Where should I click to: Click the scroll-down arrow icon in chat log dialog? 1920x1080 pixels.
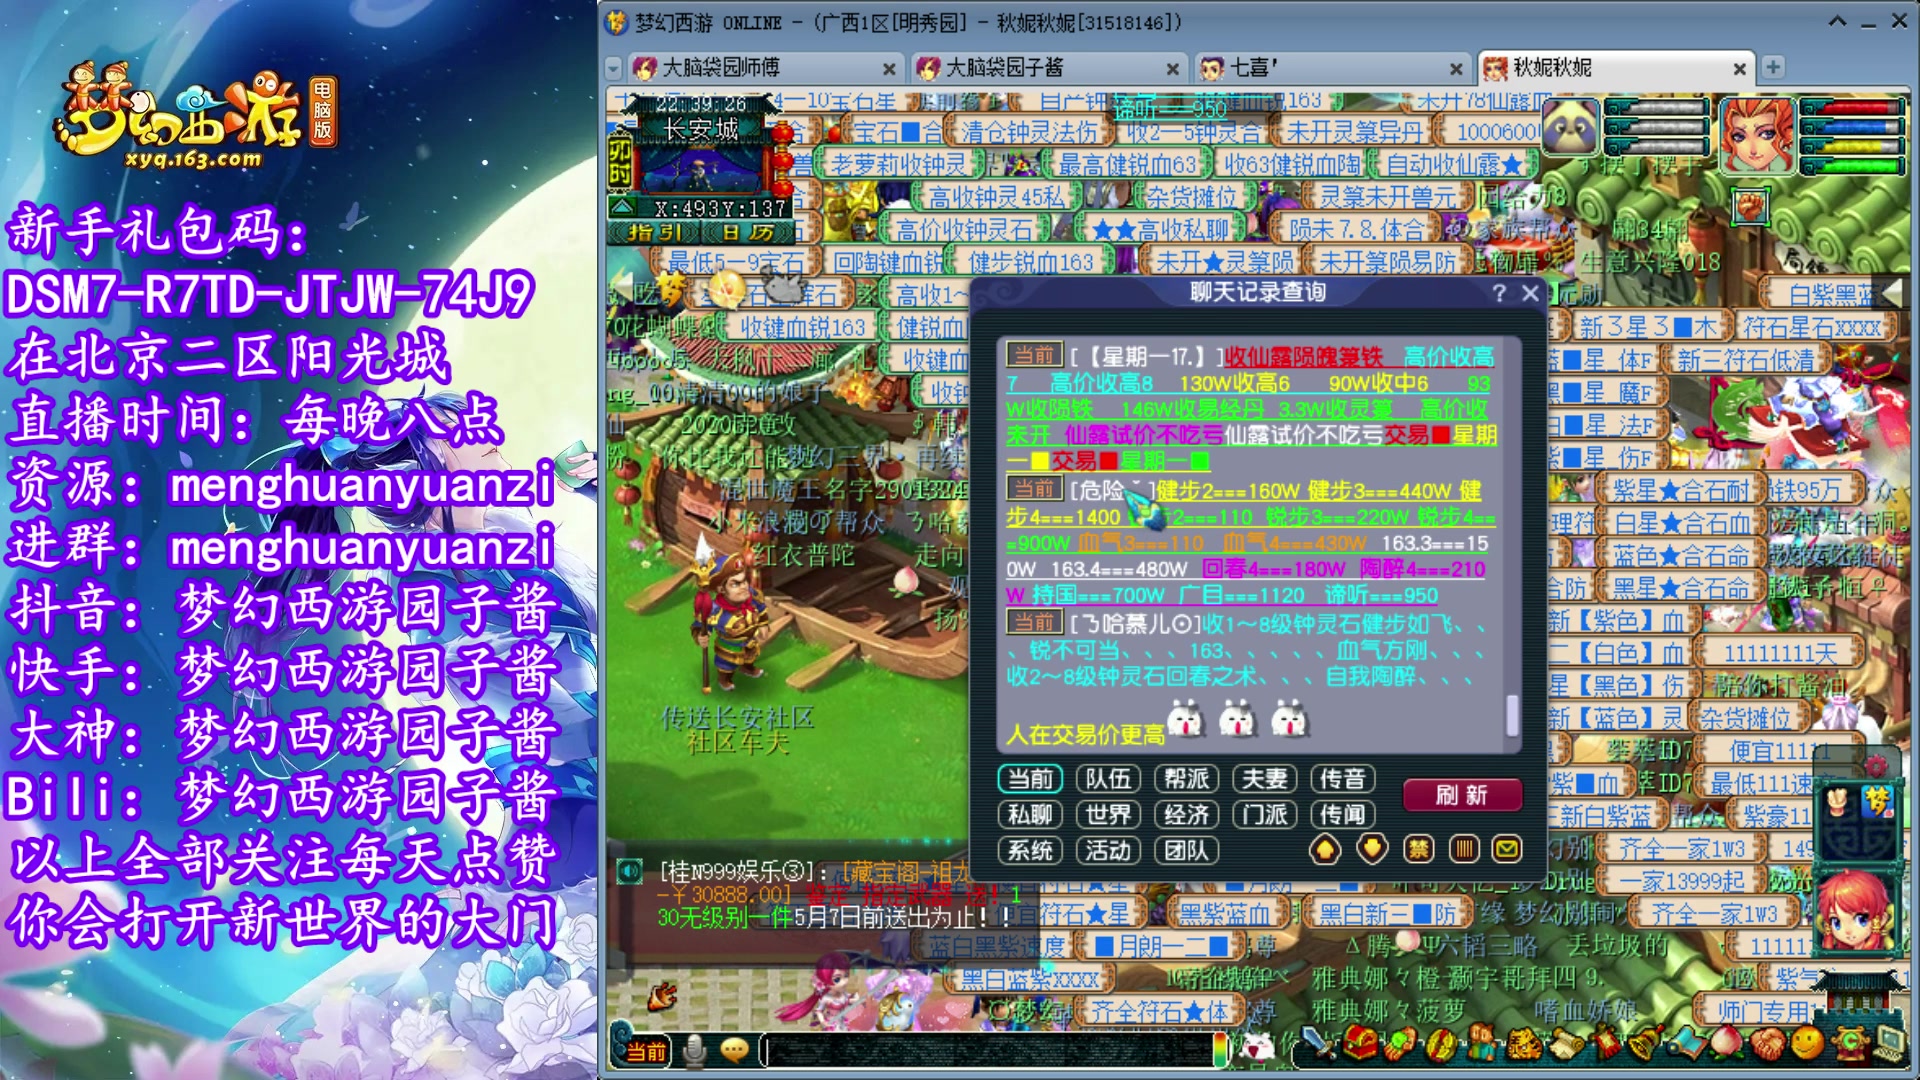click(1372, 850)
